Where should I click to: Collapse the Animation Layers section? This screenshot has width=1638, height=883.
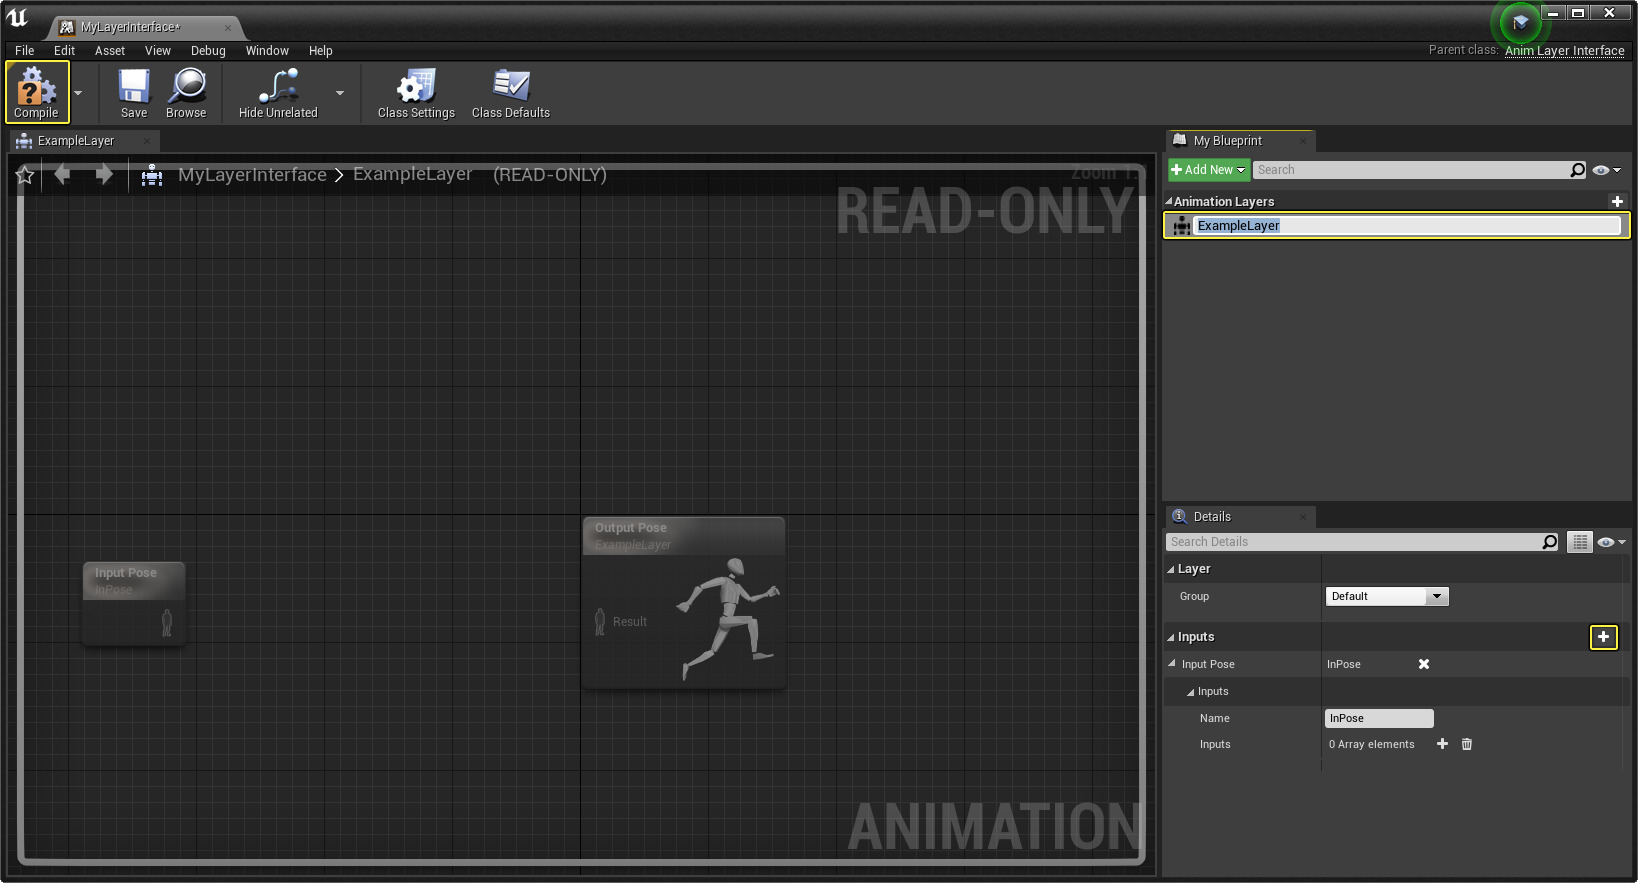1169,202
